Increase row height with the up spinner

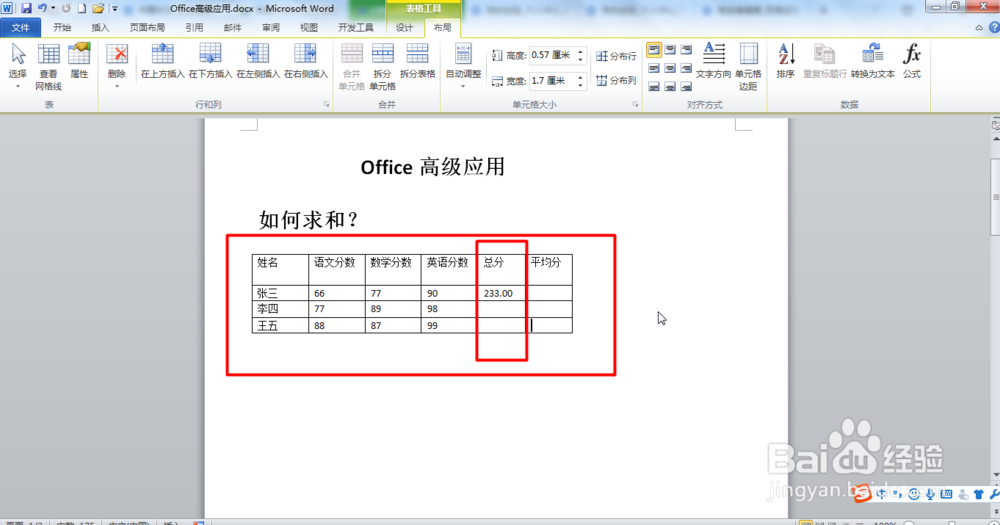pos(580,52)
